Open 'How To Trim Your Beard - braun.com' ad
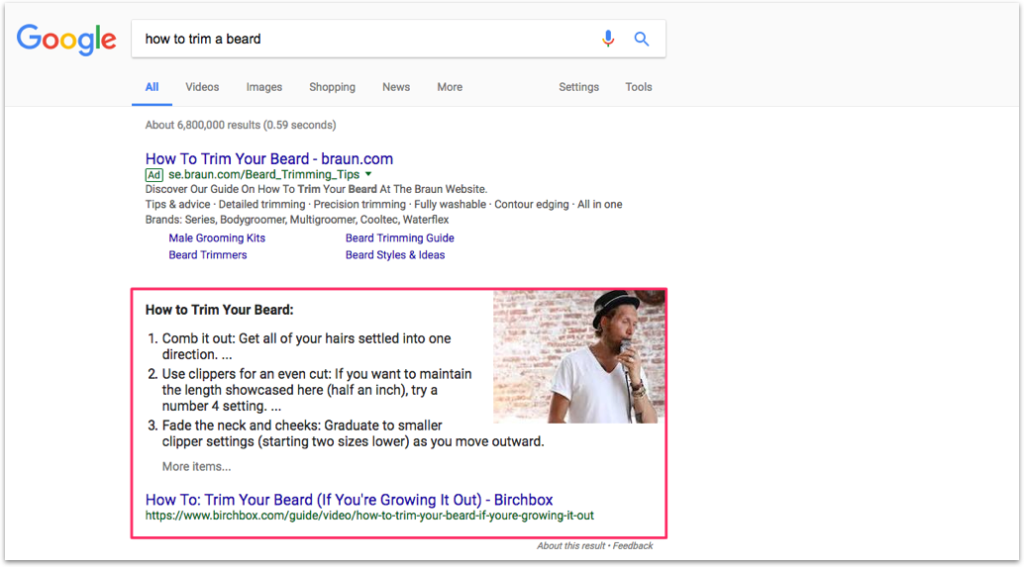 (269, 159)
